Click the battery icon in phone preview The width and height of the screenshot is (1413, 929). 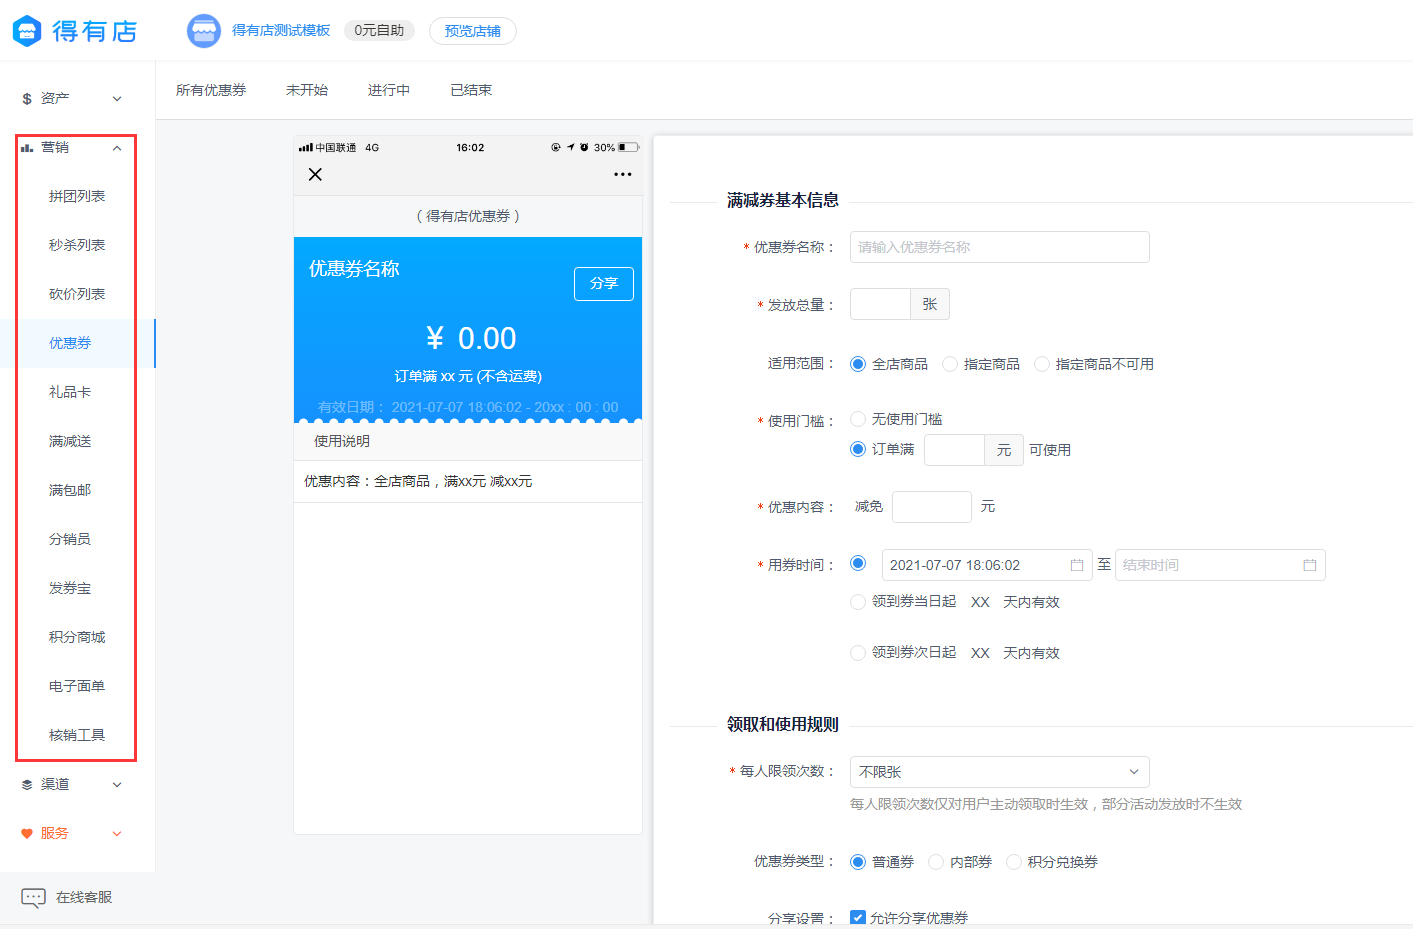coord(628,148)
